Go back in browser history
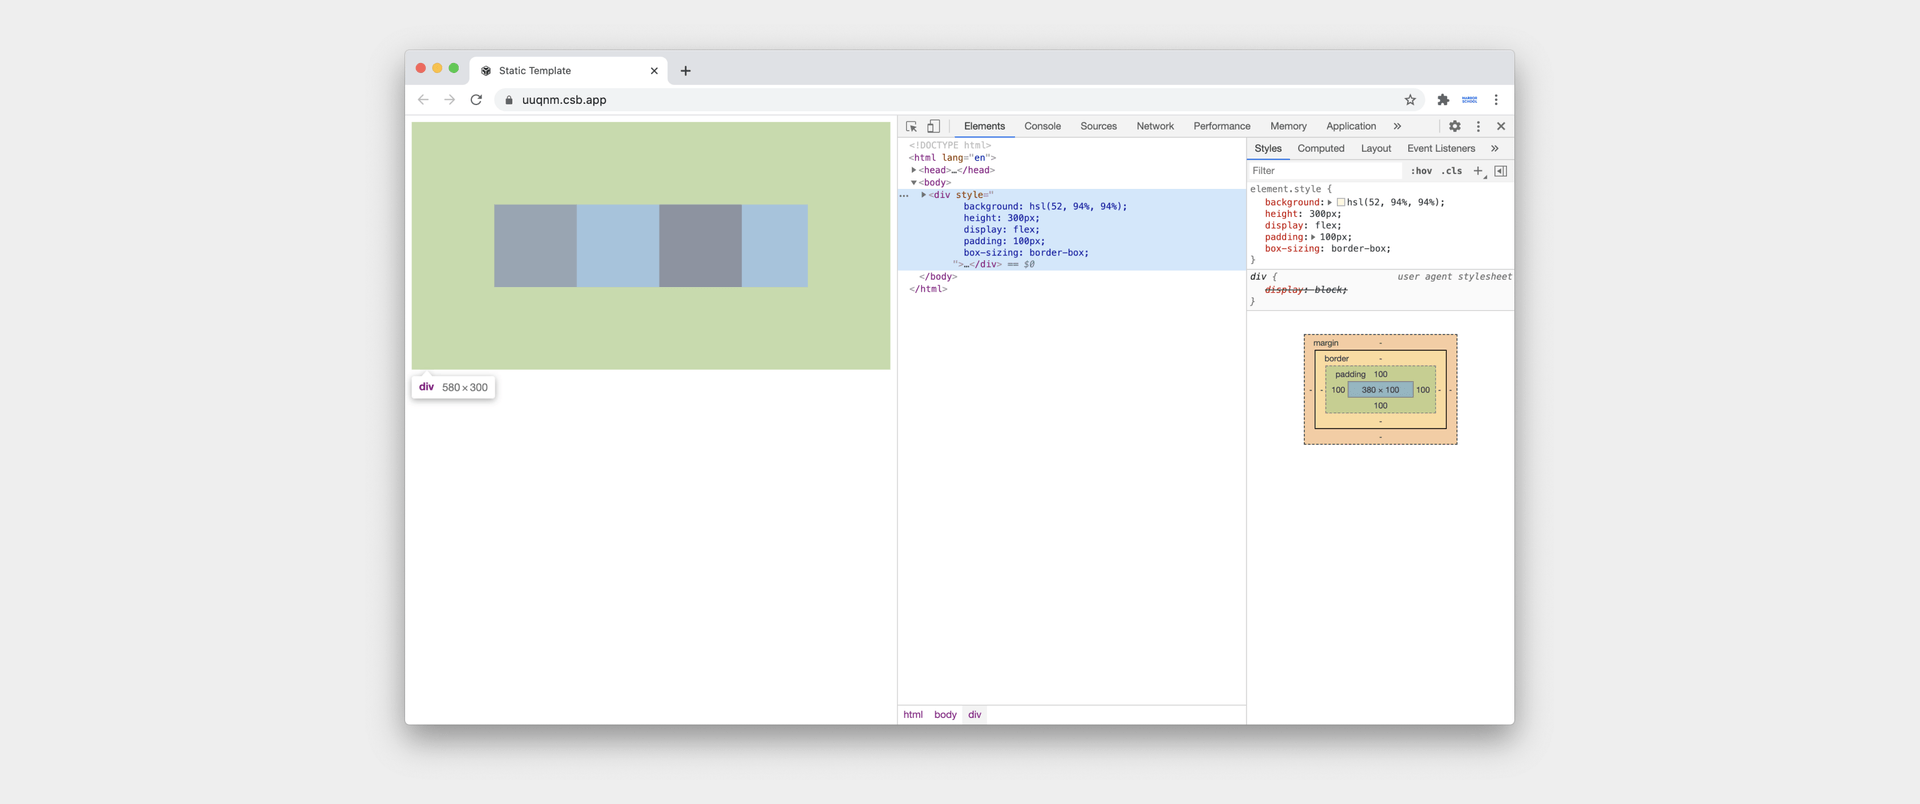 click(x=423, y=100)
